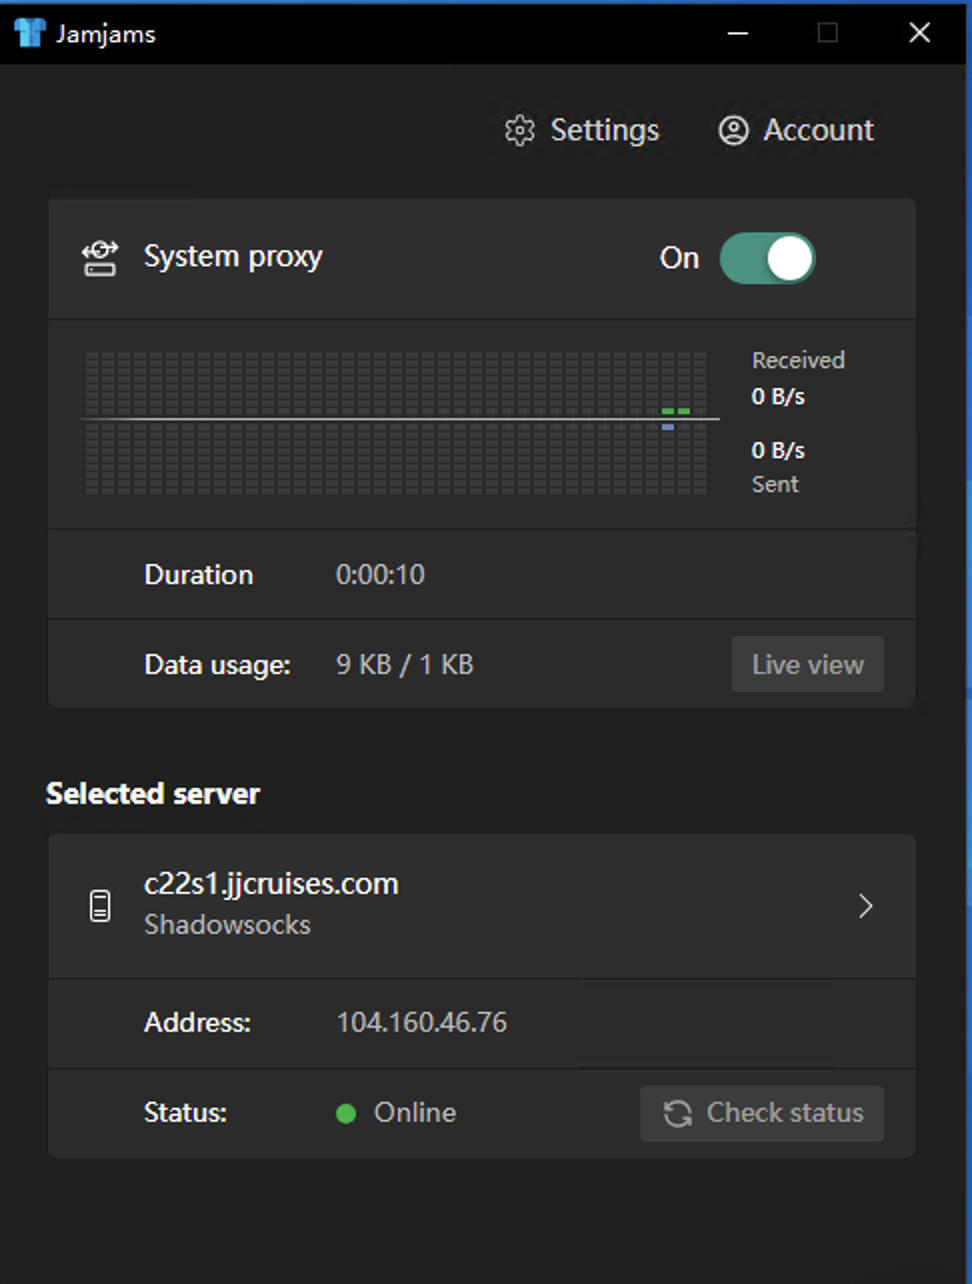Click the phone icon beside the server name
The height and width of the screenshot is (1284, 972).
coord(100,906)
